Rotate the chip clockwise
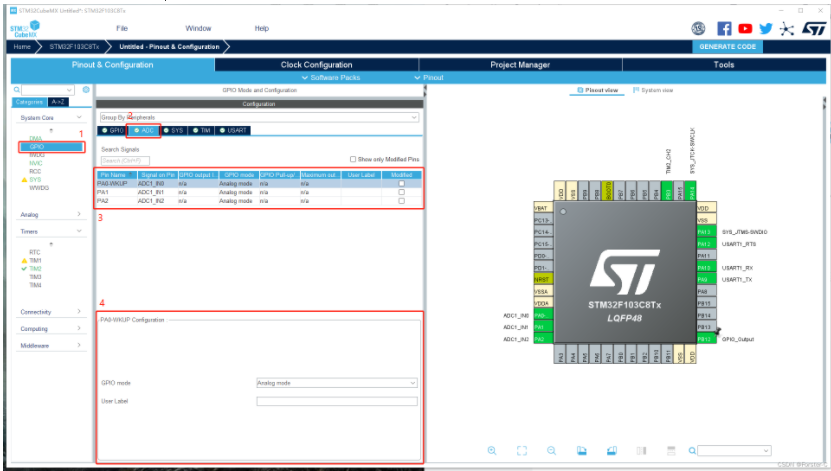The height and width of the screenshot is (471, 831). point(582,450)
